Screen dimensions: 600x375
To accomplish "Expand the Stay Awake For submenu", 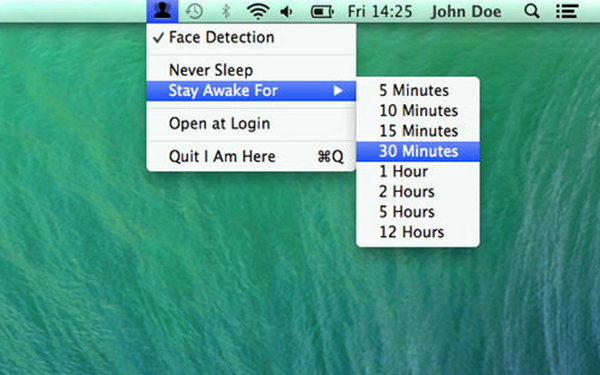I will pos(251,91).
